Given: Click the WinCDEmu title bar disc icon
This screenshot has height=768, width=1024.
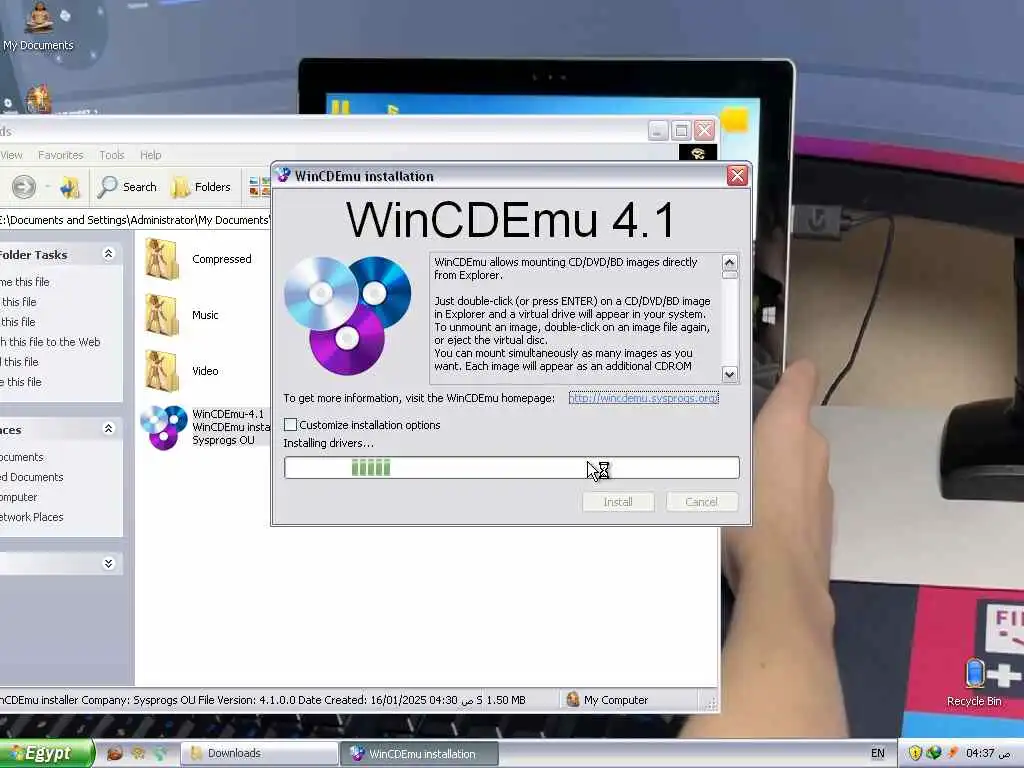Looking at the screenshot, I should pyautogui.click(x=283, y=176).
